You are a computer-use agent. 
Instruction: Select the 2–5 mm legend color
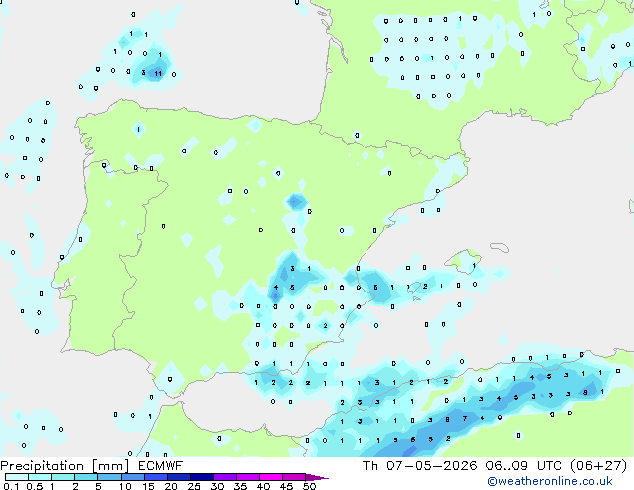pos(86,477)
